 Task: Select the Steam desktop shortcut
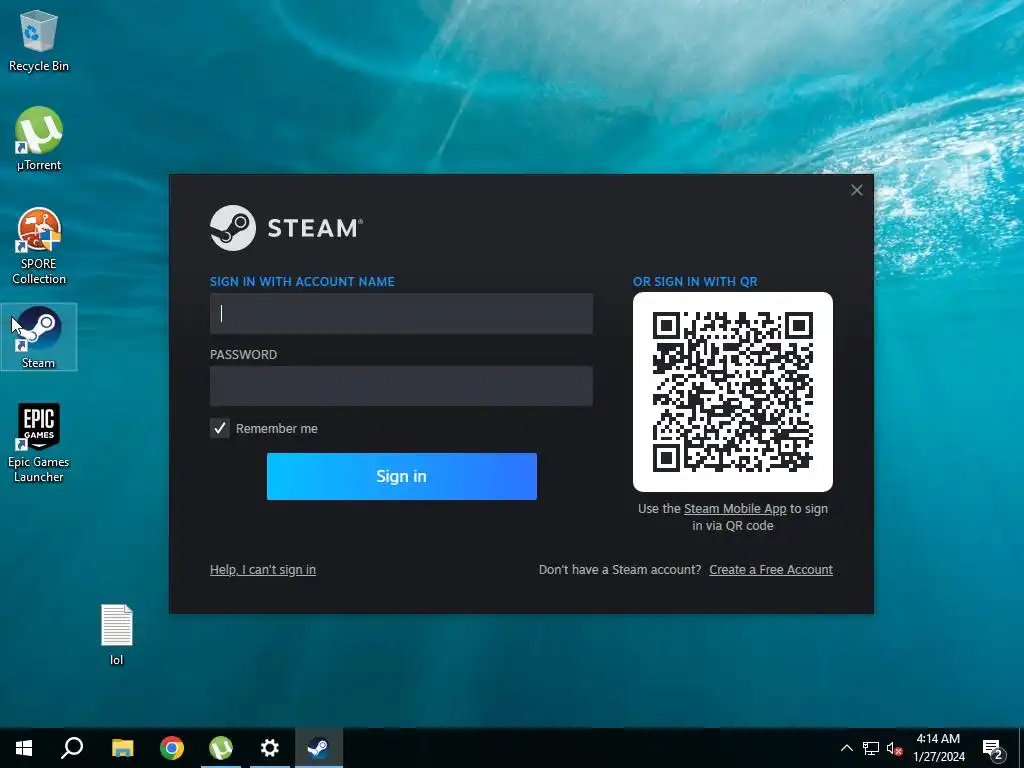39,337
